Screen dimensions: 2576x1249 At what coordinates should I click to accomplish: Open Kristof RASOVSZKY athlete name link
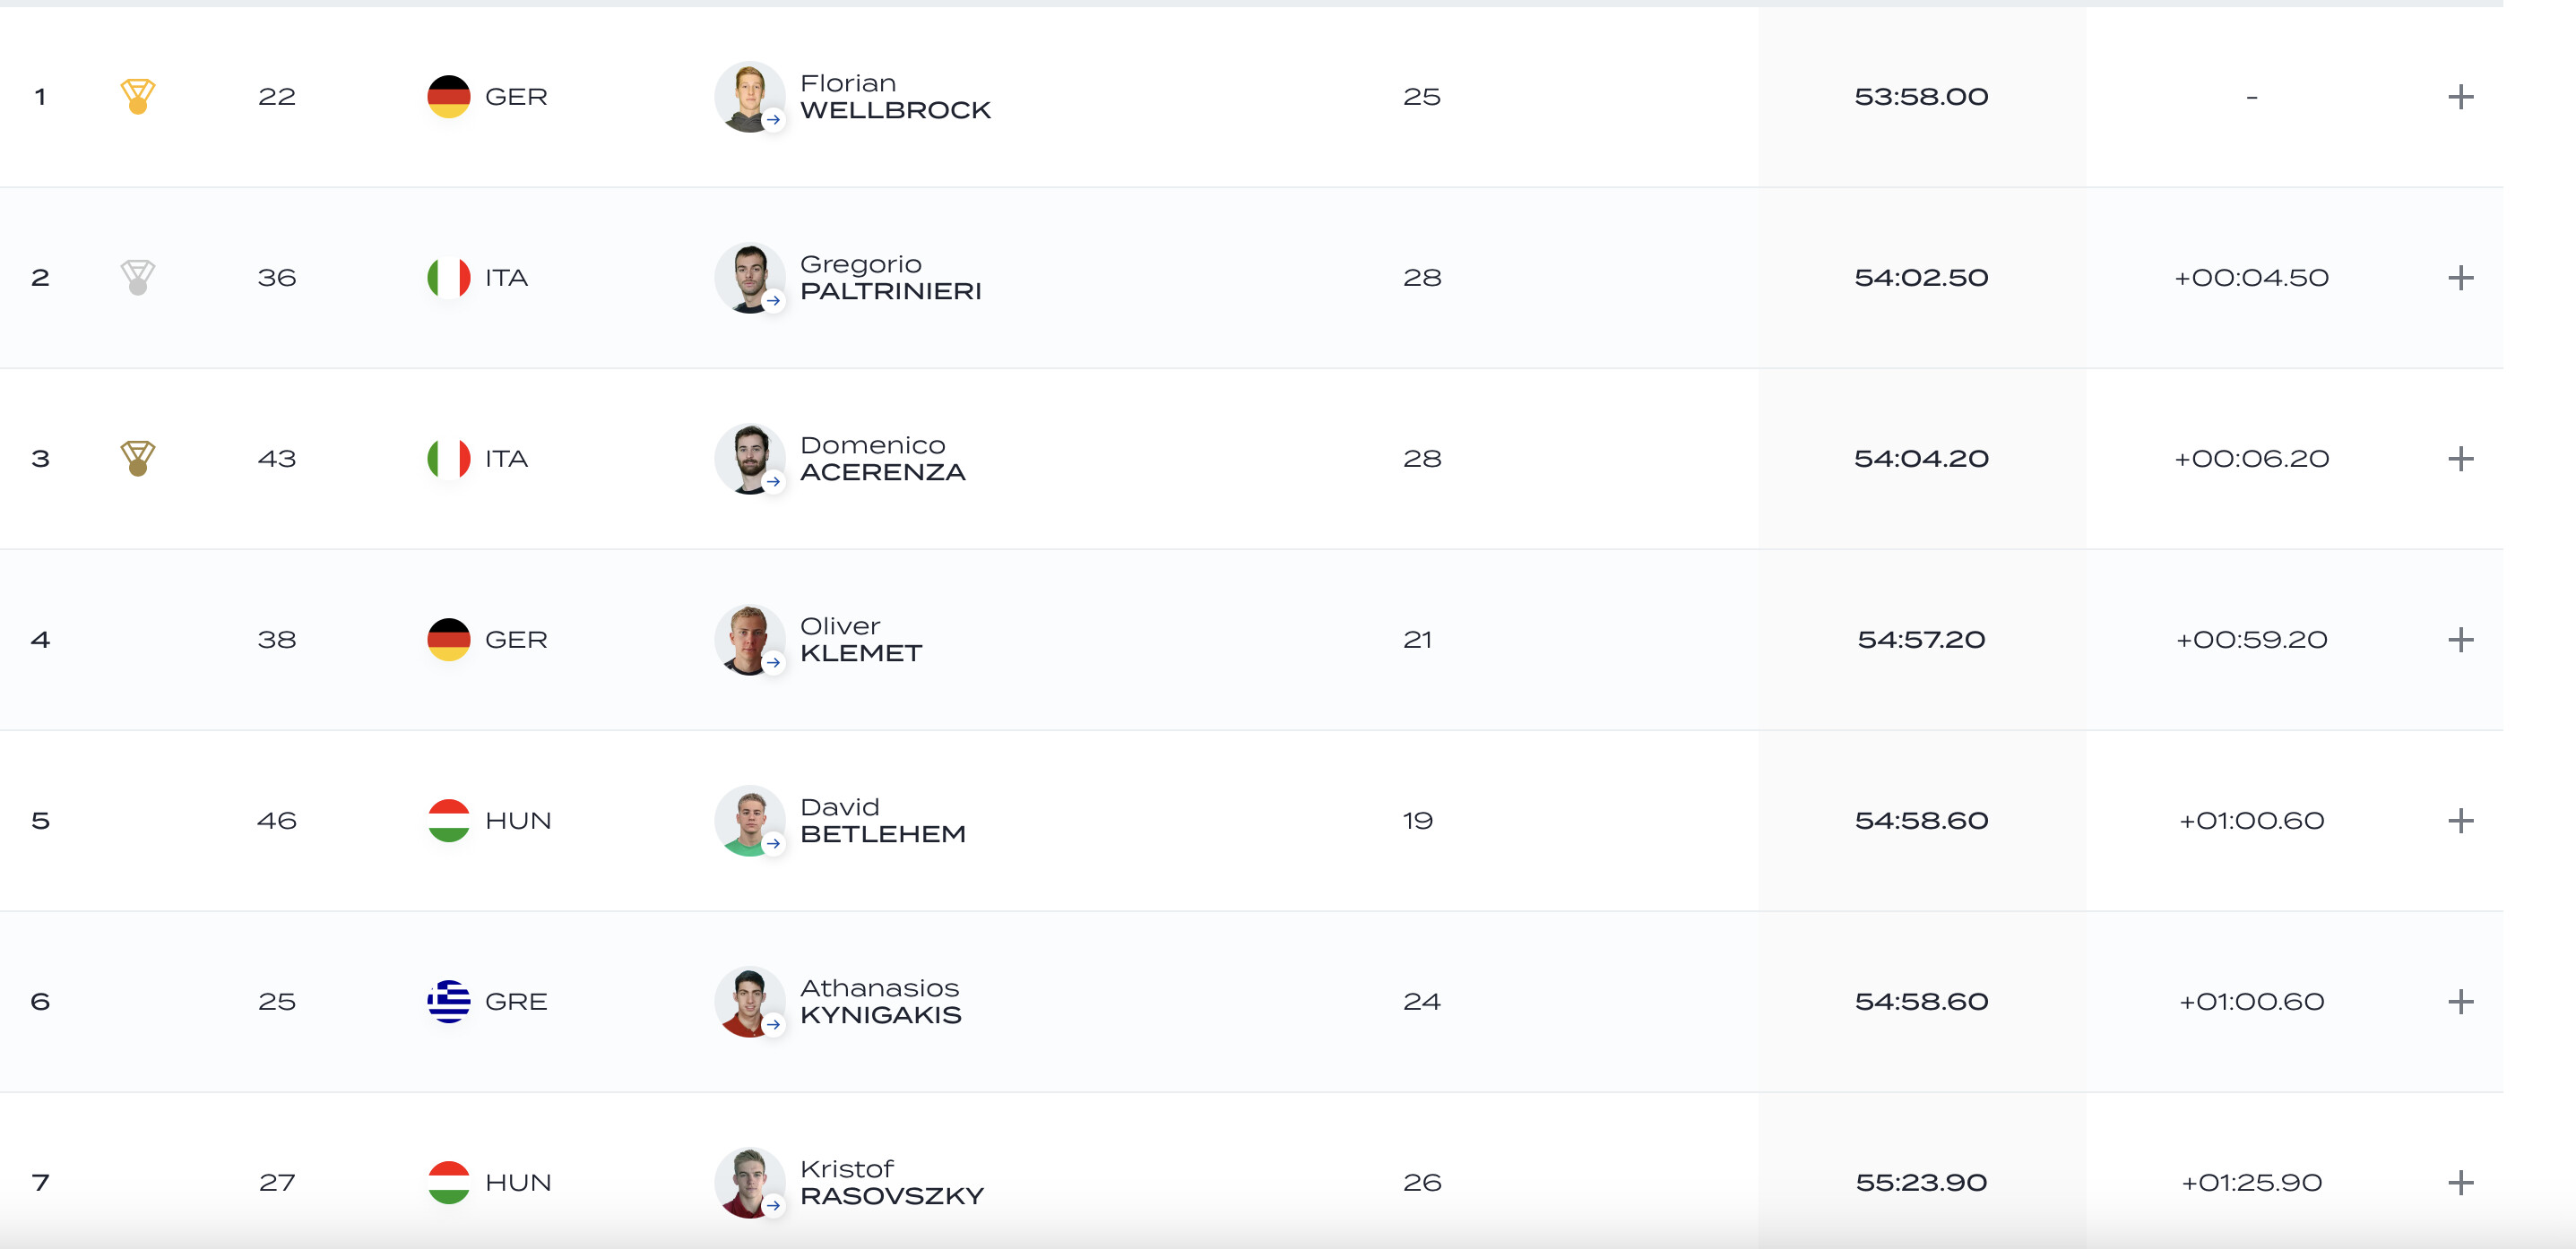(x=892, y=1182)
